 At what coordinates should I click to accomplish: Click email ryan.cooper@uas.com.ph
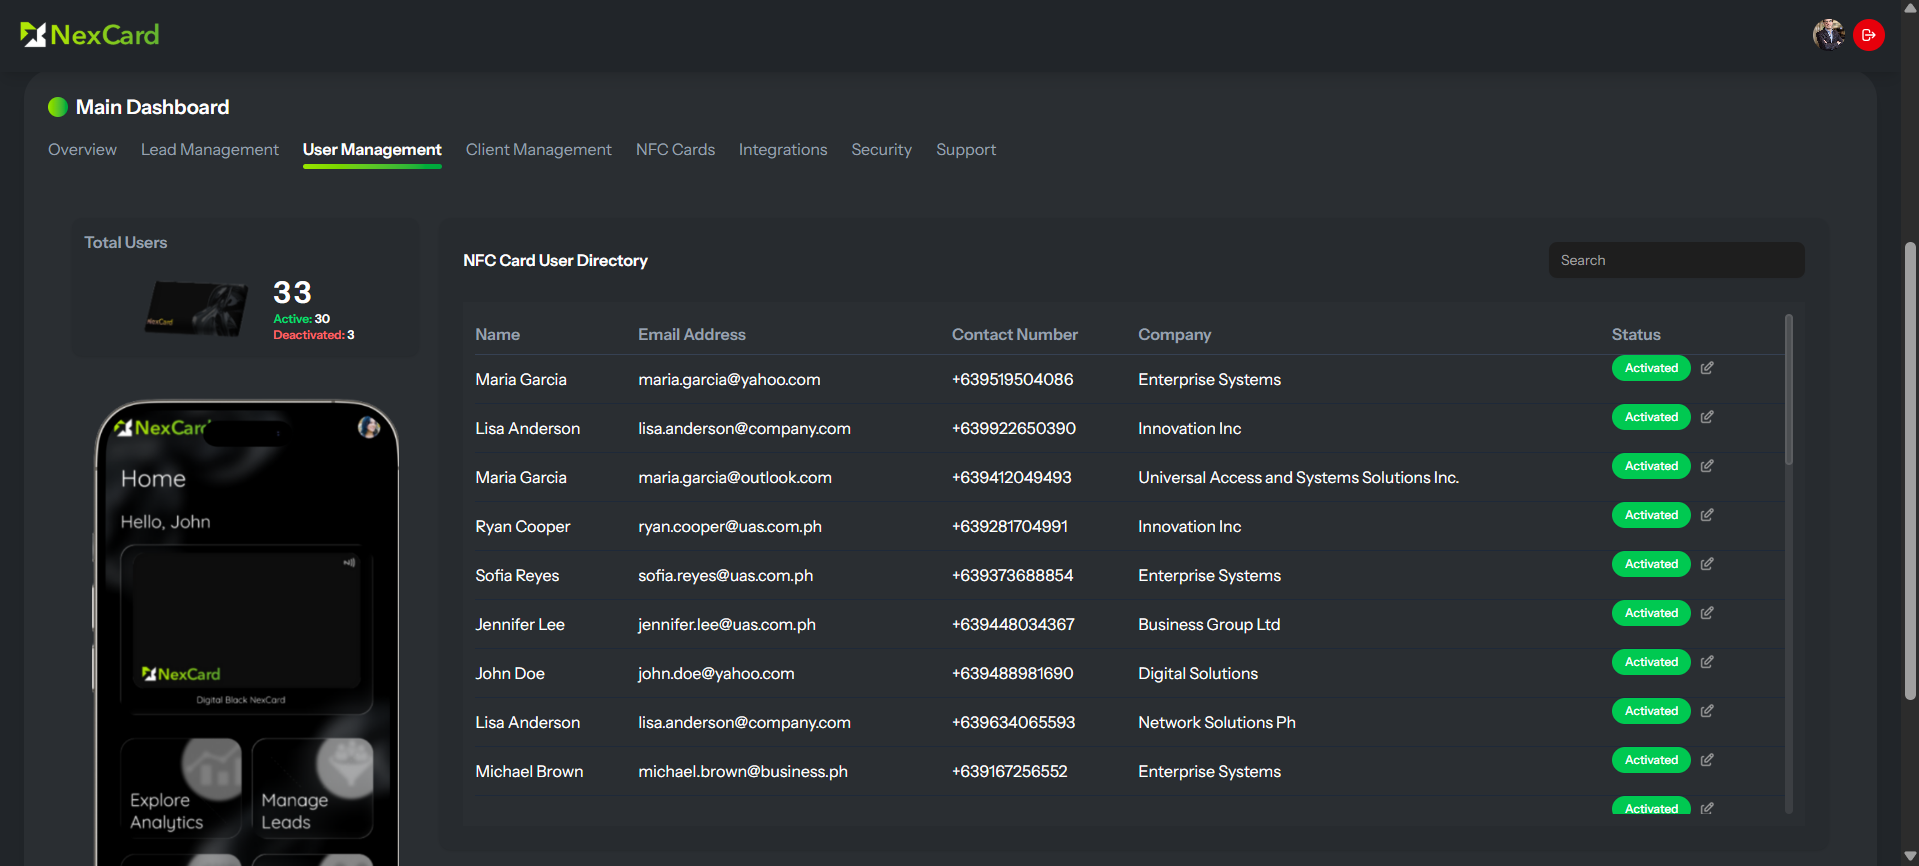pyautogui.click(x=730, y=526)
